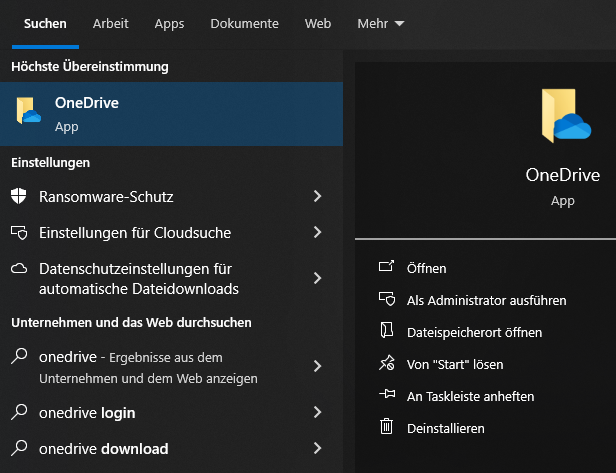Click the cloud icon for Datenschutzeinstellungen
Image resolution: width=616 pixels, height=473 pixels.
coord(19,269)
